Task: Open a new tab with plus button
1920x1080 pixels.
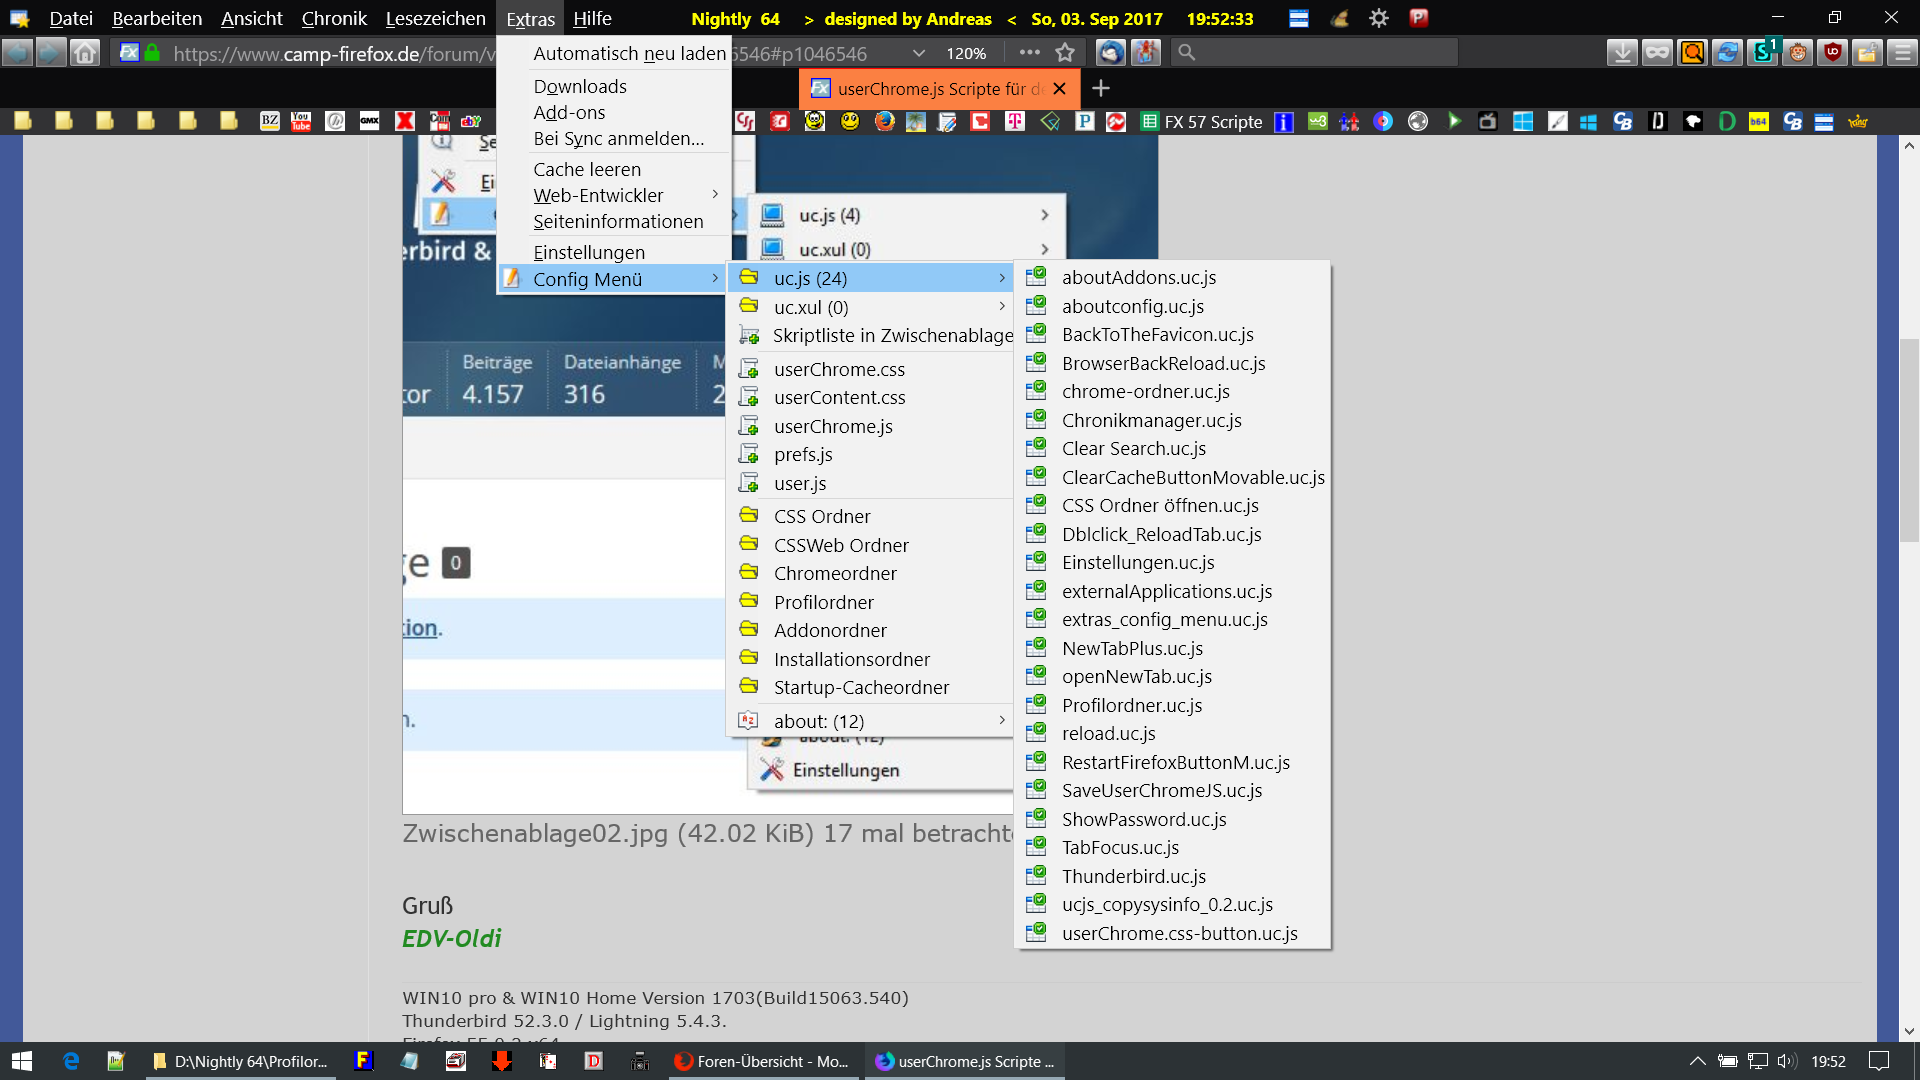Action: click(x=1100, y=89)
